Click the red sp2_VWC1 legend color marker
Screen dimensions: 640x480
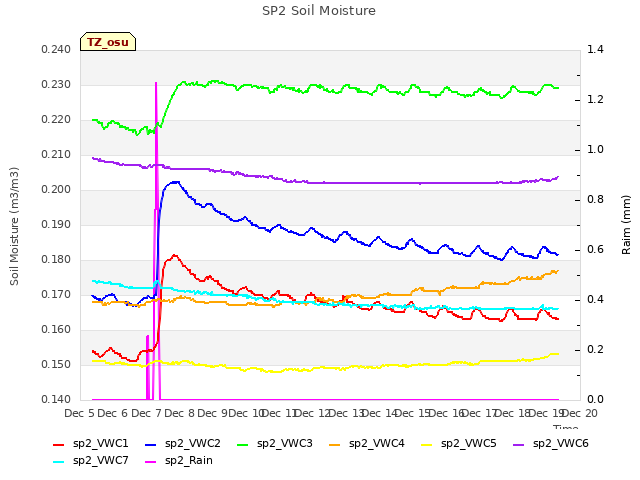59,445
